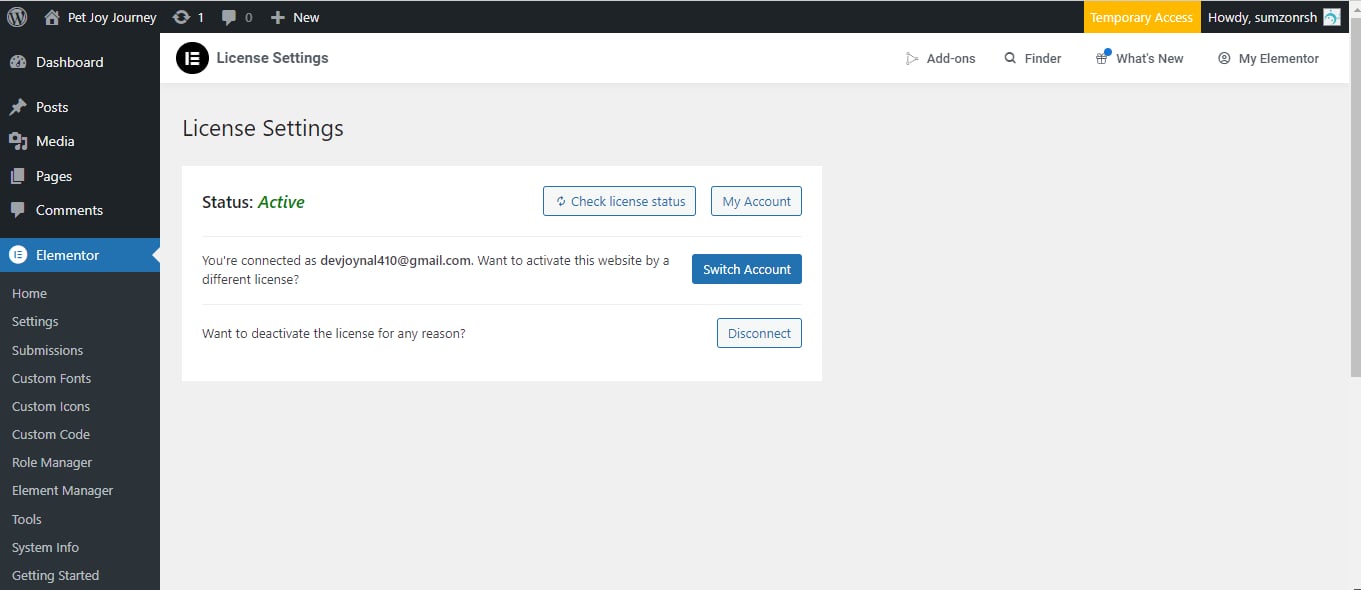This screenshot has width=1361, height=590.
Task: Open the updates icon showing 1
Action: click(x=181, y=17)
